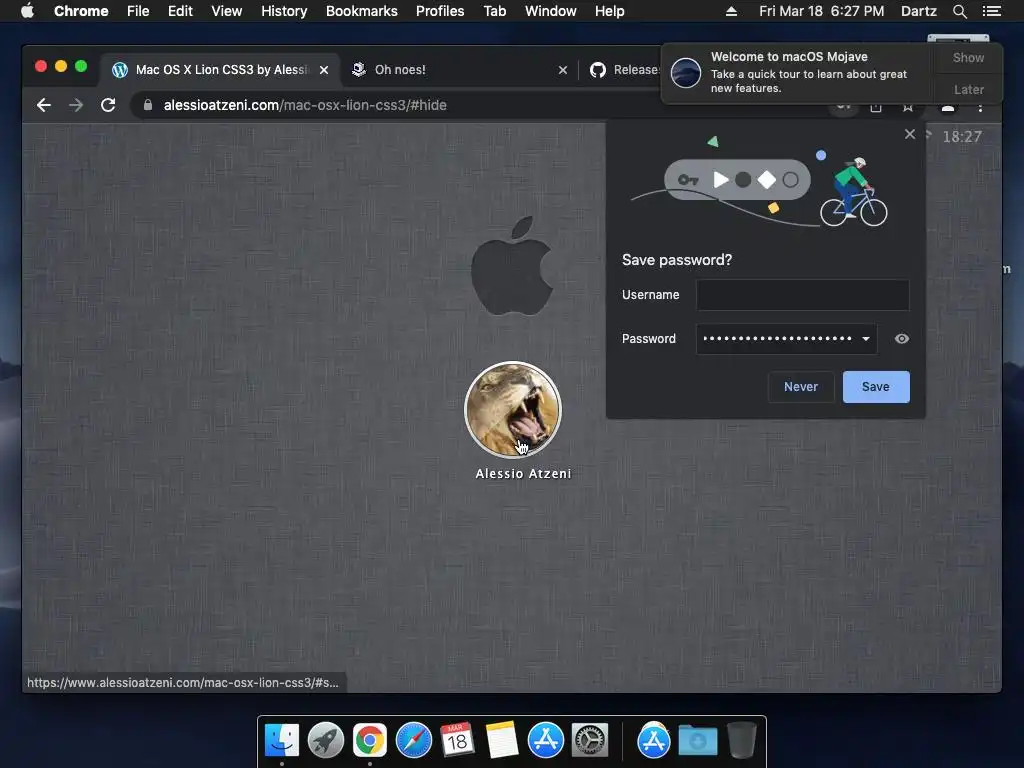Switch to the GitHub Releases tab
Viewport: 1024px width, 768px height.
[x=624, y=70]
